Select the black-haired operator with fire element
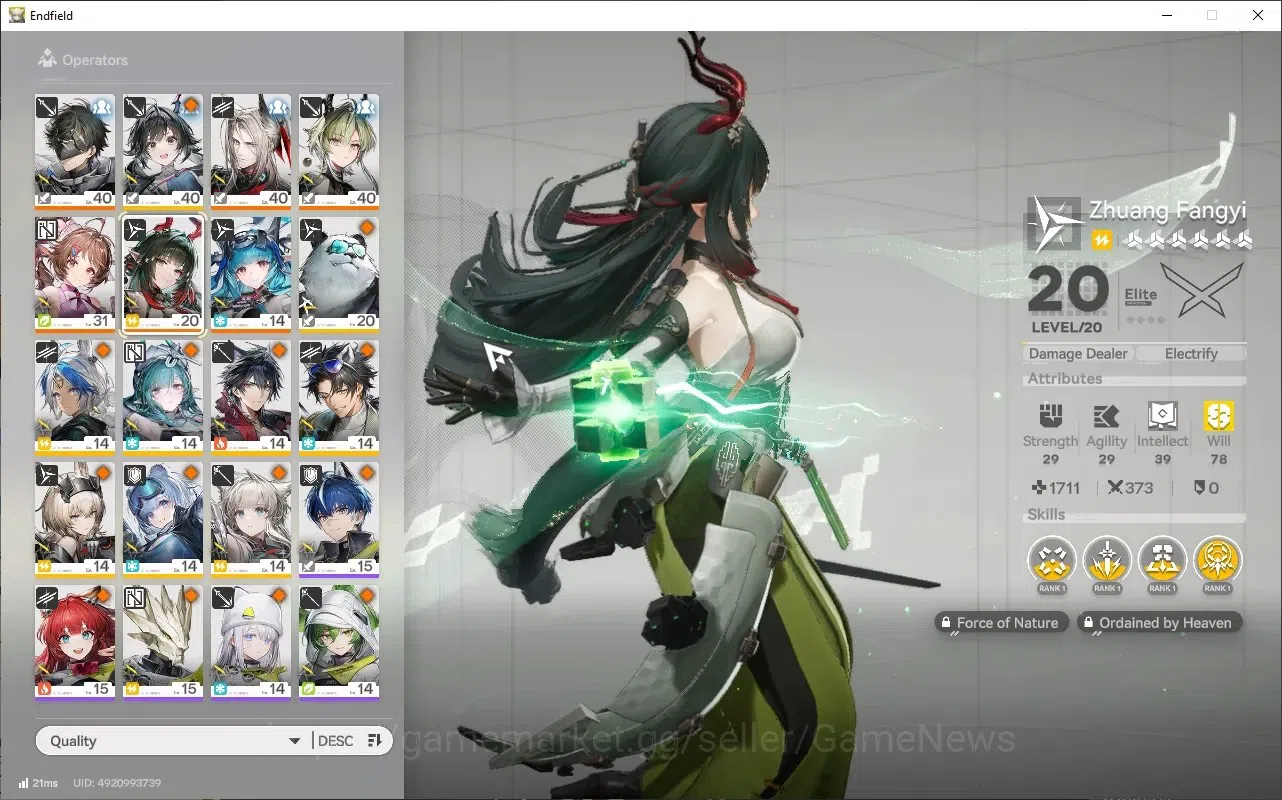Viewport: 1282px width, 800px height. 251,398
